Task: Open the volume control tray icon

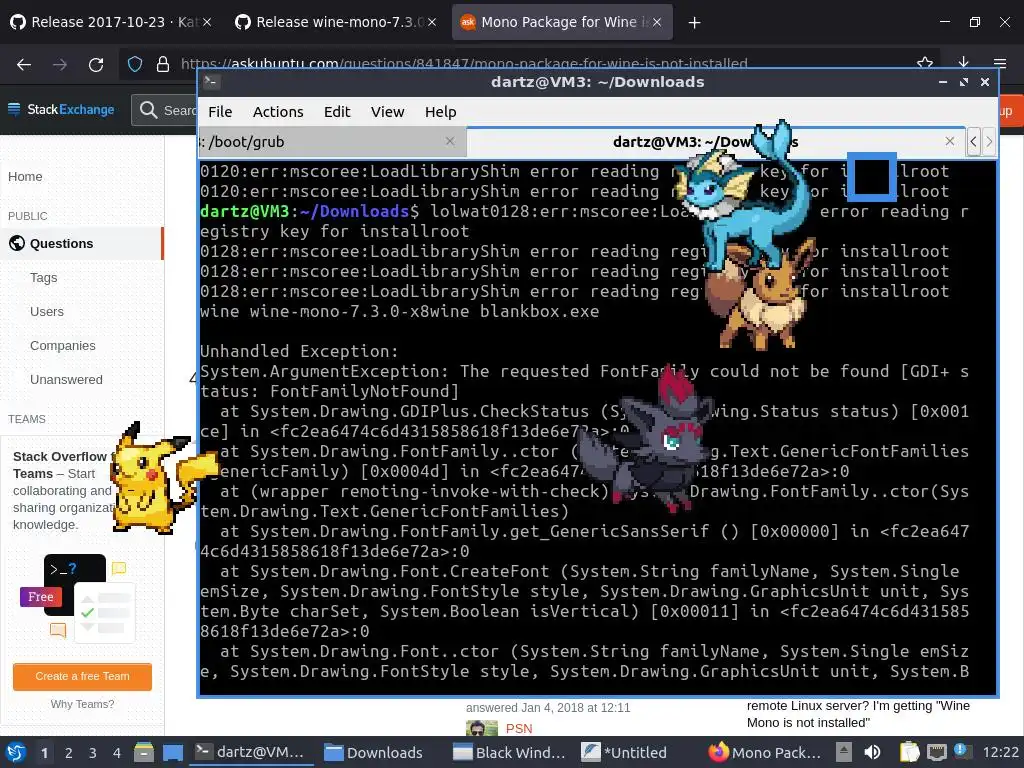Action: (x=872, y=752)
